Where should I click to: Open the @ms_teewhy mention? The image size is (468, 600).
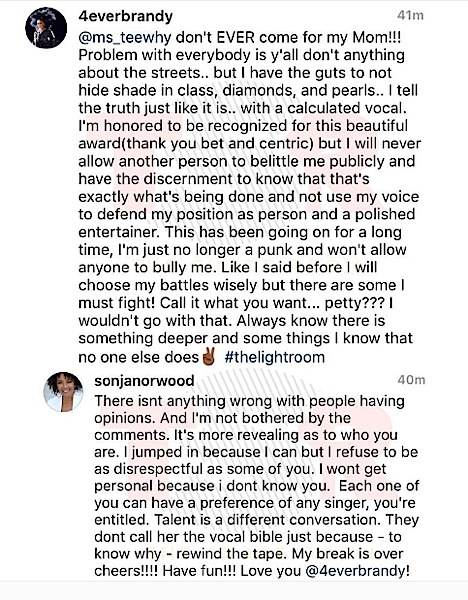coord(125,38)
